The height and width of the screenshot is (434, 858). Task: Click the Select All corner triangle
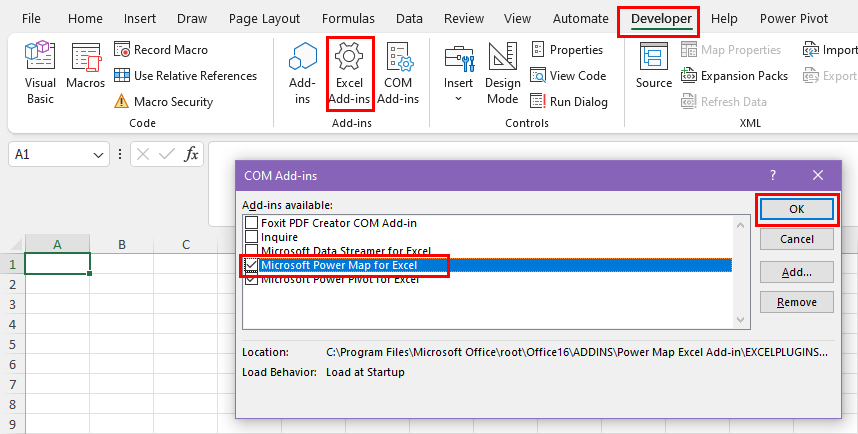point(15,245)
